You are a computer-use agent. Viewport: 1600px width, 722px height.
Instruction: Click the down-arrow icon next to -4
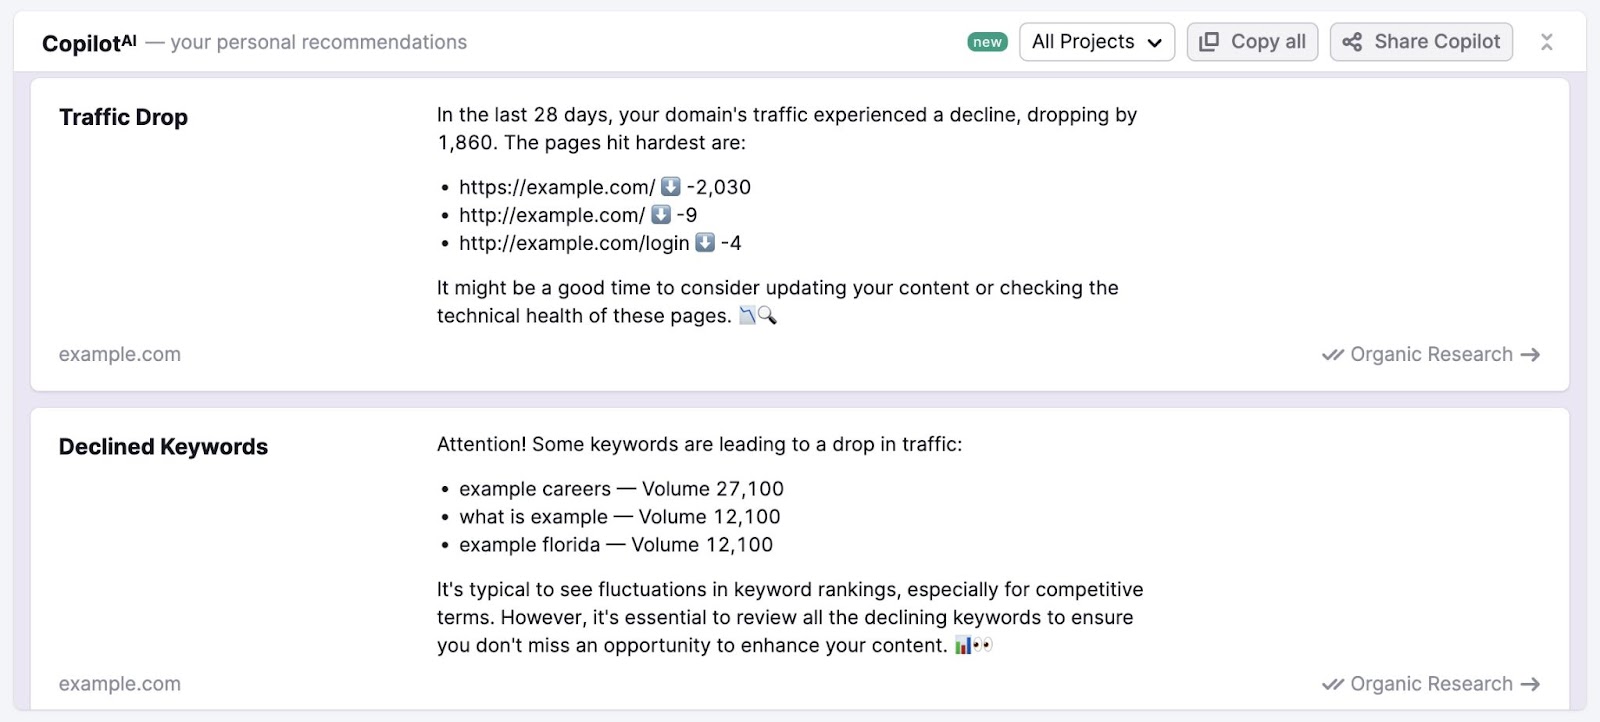(705, 243)
